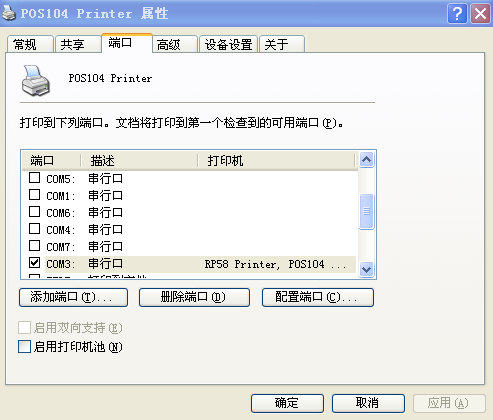Screen dimensions: 493x420
Task: Select the COM4: port row text
Action: (x=61, y=230)
